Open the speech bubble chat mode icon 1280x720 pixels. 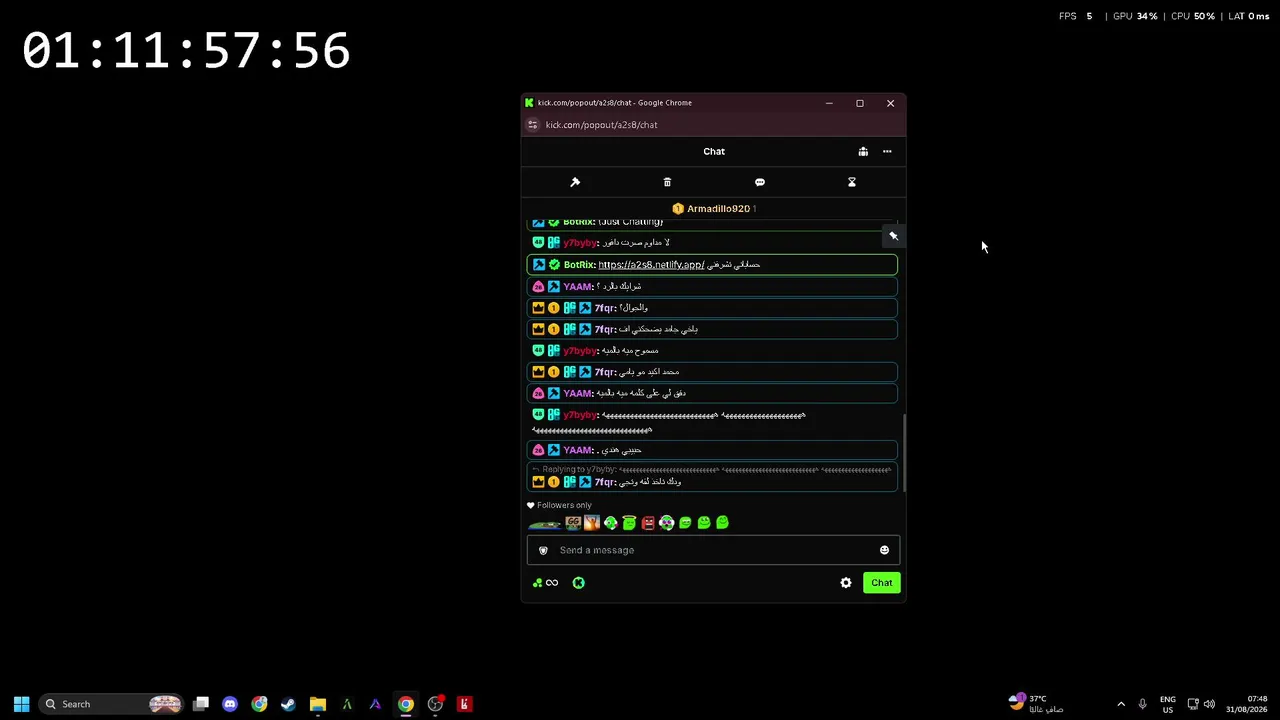click(760, 182)
